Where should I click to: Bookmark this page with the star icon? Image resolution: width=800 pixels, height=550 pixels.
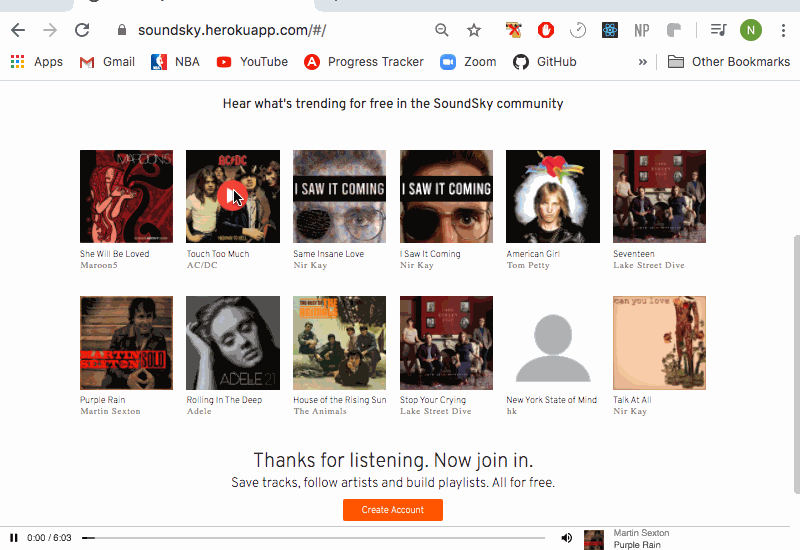pos(474,30)
